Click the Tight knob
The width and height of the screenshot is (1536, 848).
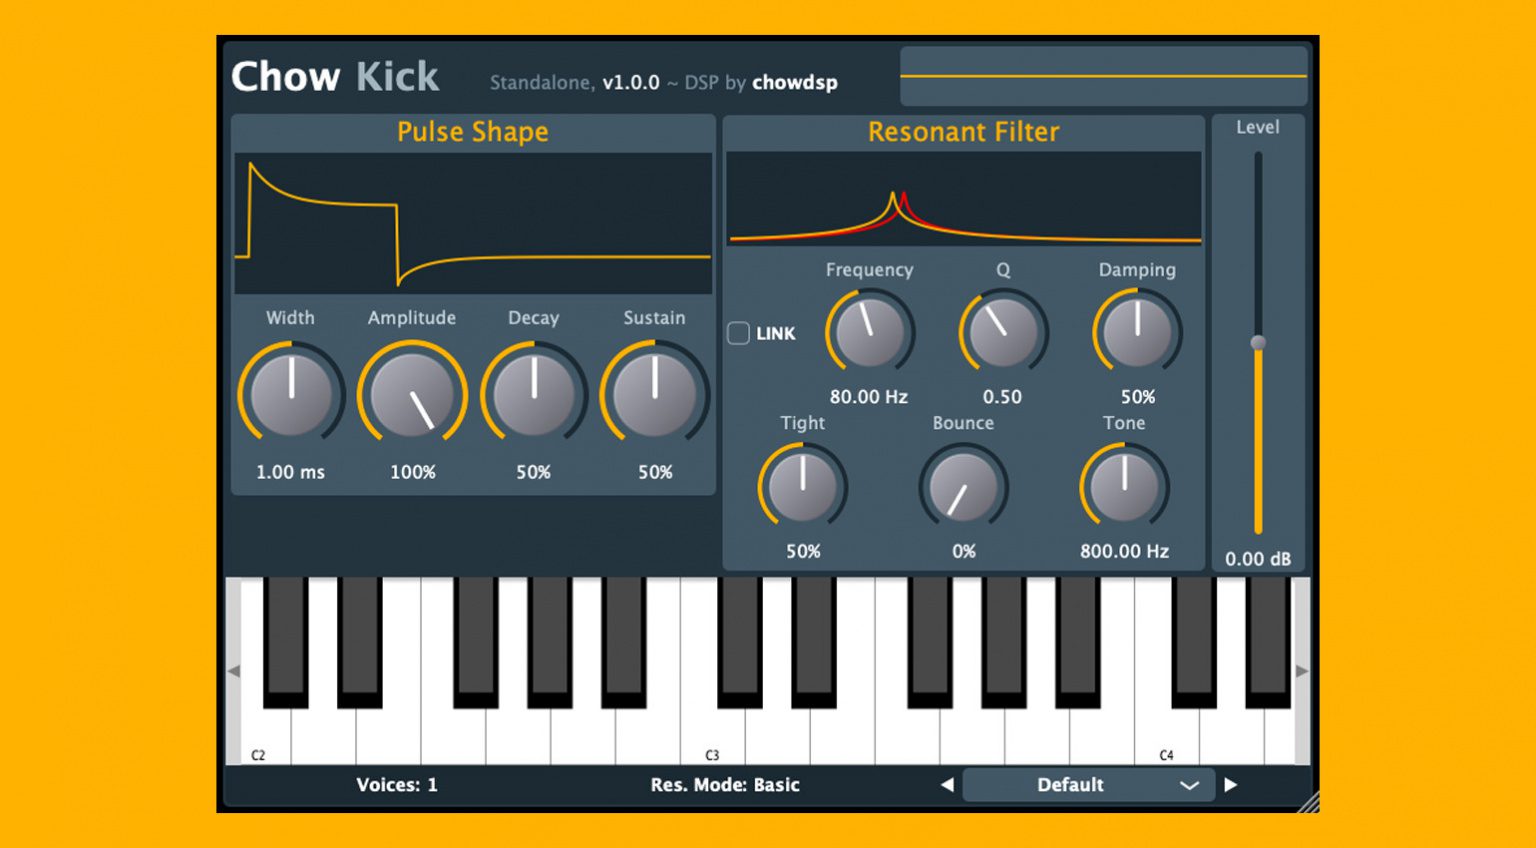coord(802,487)
